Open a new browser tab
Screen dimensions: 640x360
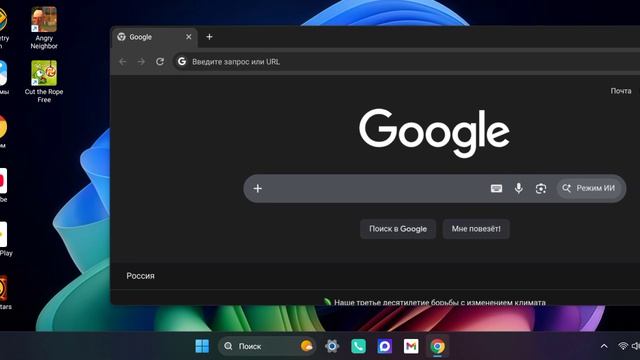click(x=209, y=37)
